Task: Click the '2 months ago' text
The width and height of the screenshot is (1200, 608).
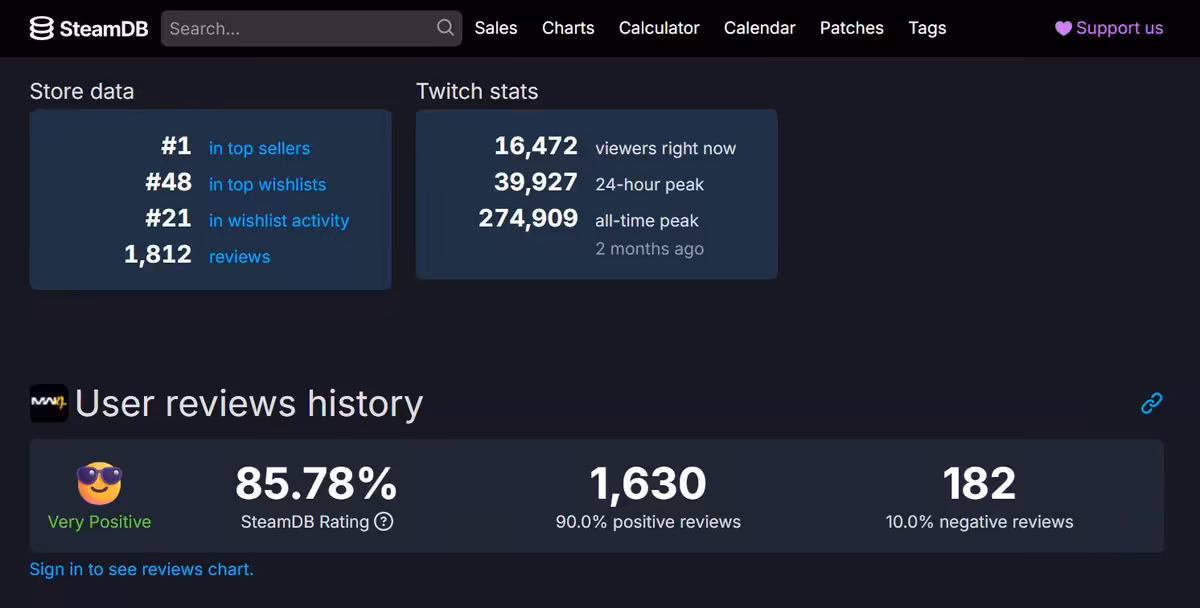Action: click(x=650, y=249)
